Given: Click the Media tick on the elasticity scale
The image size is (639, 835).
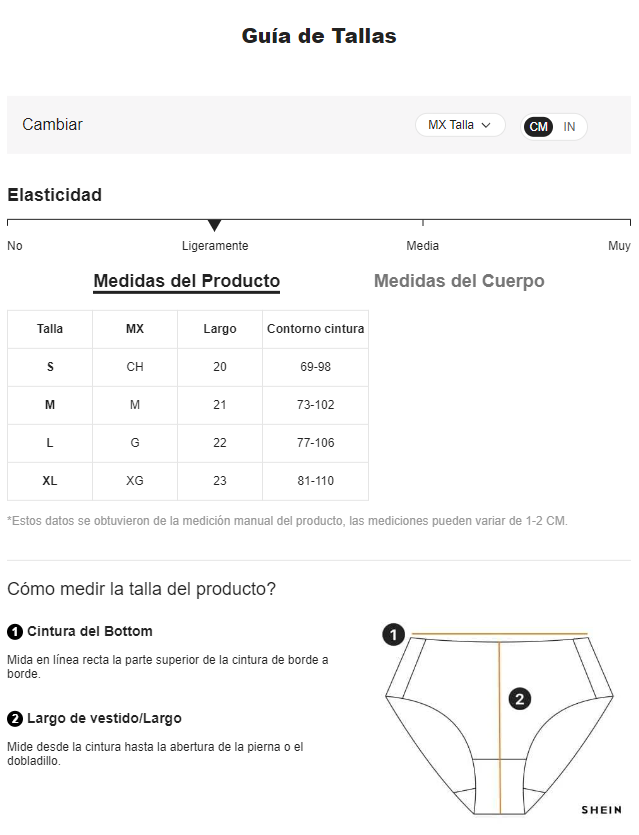Looking at the screenshot, I should (x=423, y=223).
